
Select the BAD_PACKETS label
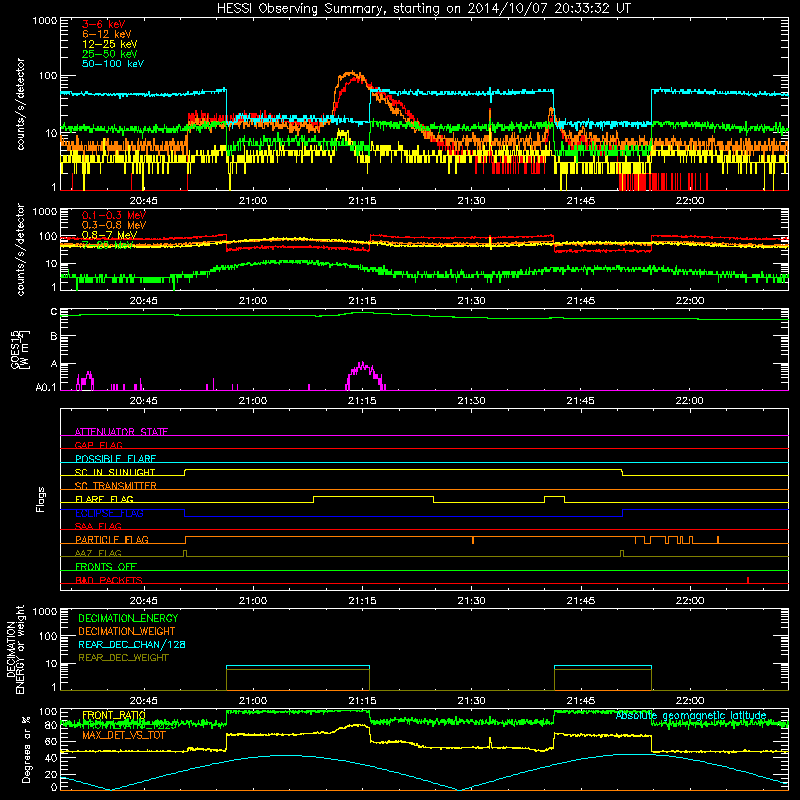click(109, 580)
